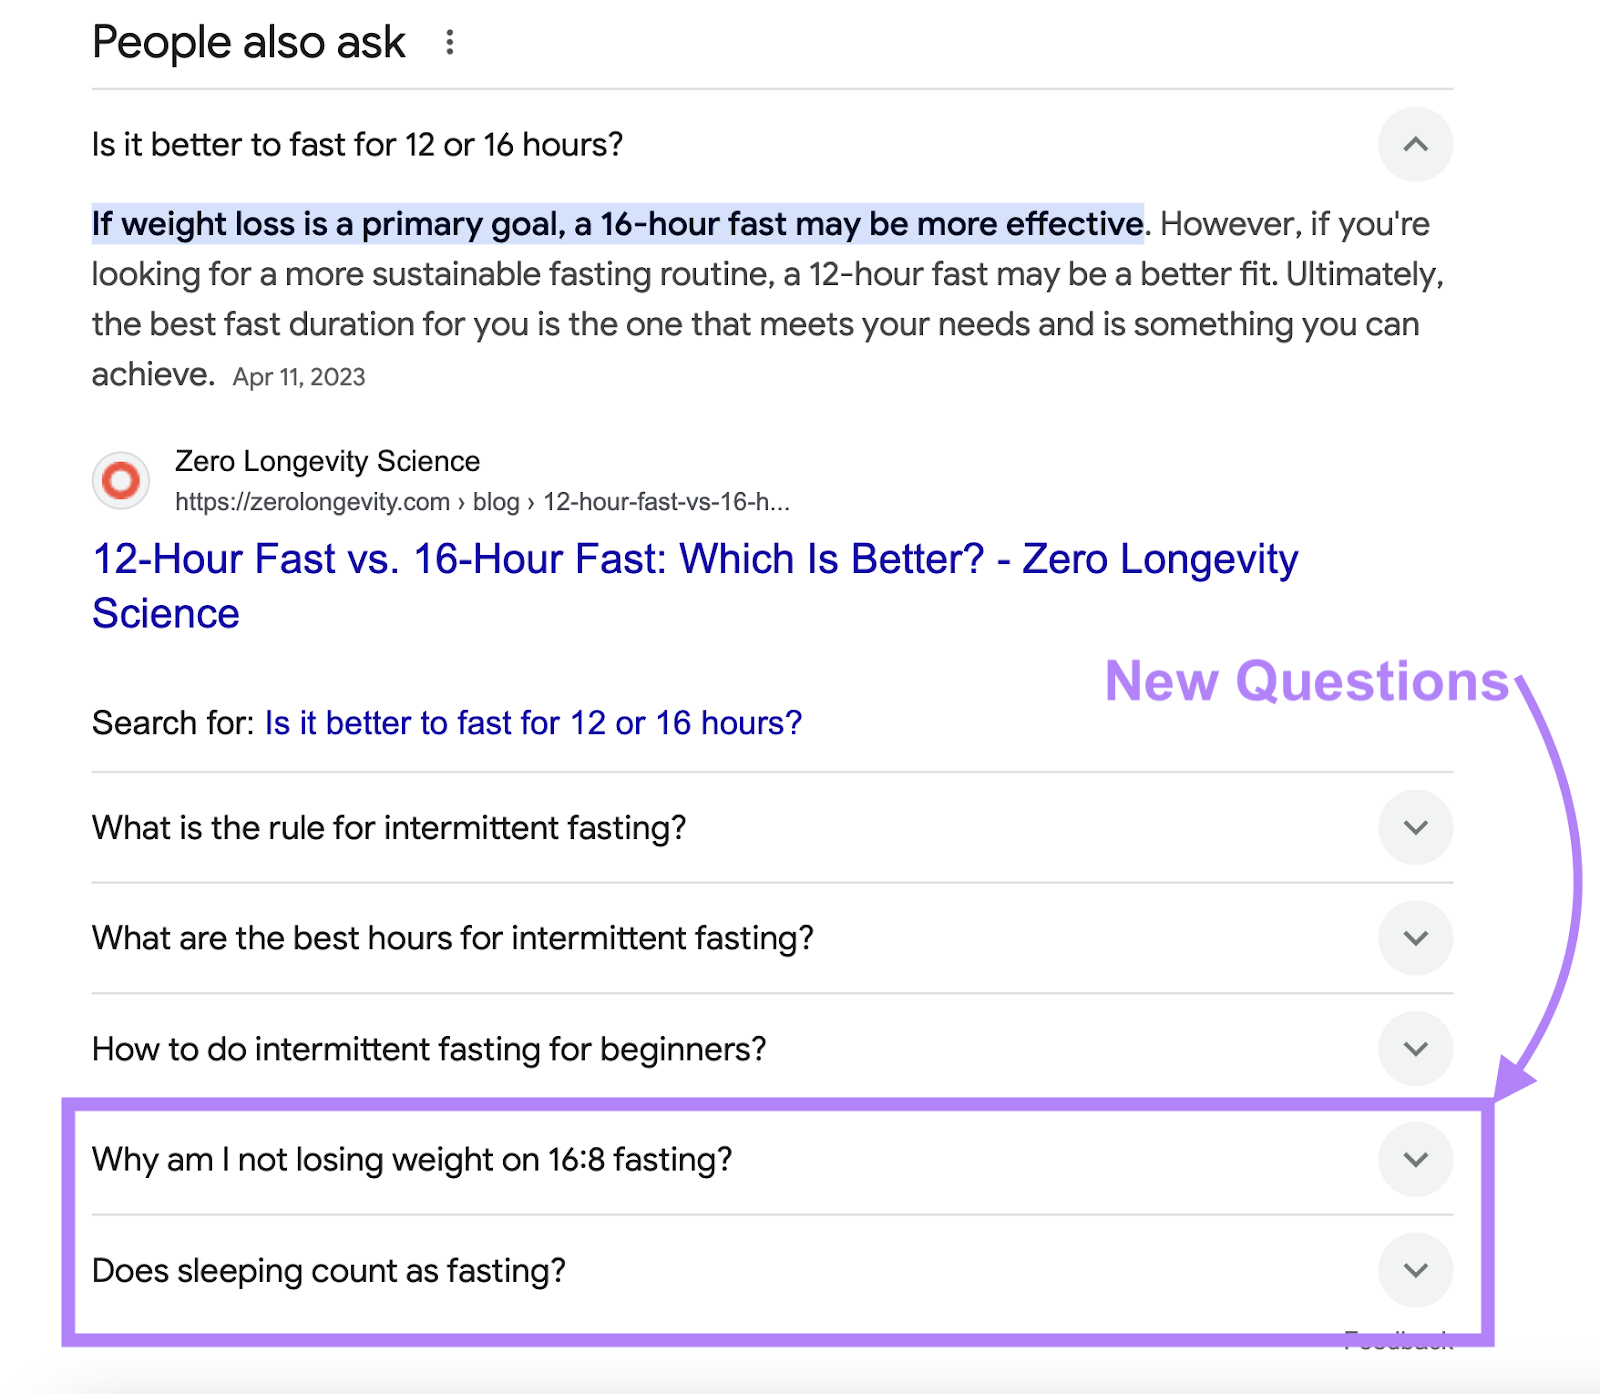The image size is (1600, 1394).
Task: Select the "Zero Longevity Science" source name
Action: click(x=327, y=461)
